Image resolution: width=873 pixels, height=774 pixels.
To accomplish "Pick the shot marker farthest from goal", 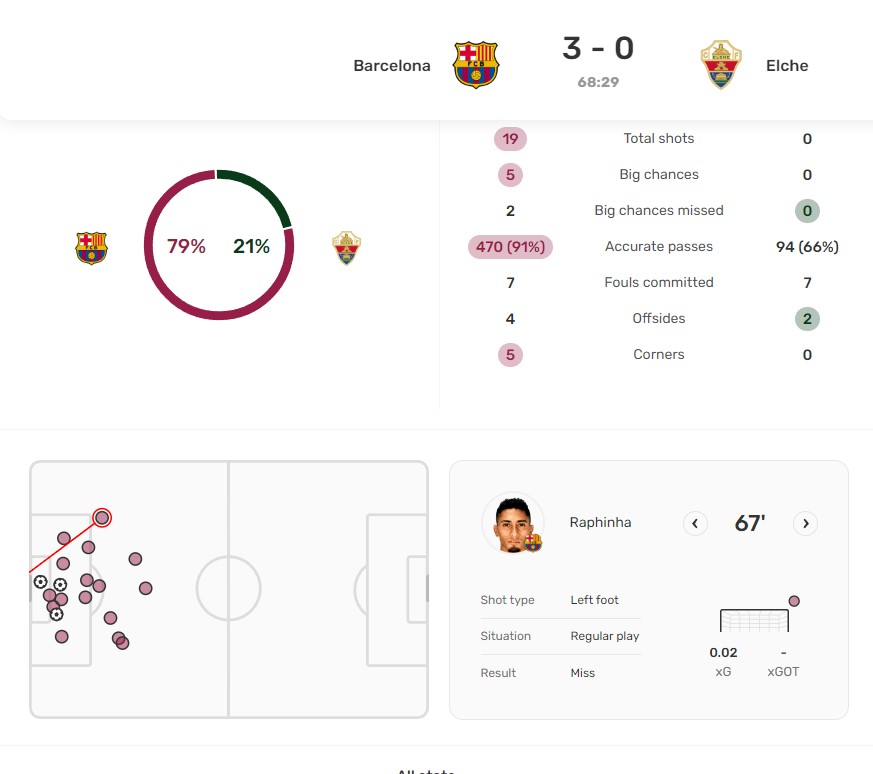I will point(146,588).
